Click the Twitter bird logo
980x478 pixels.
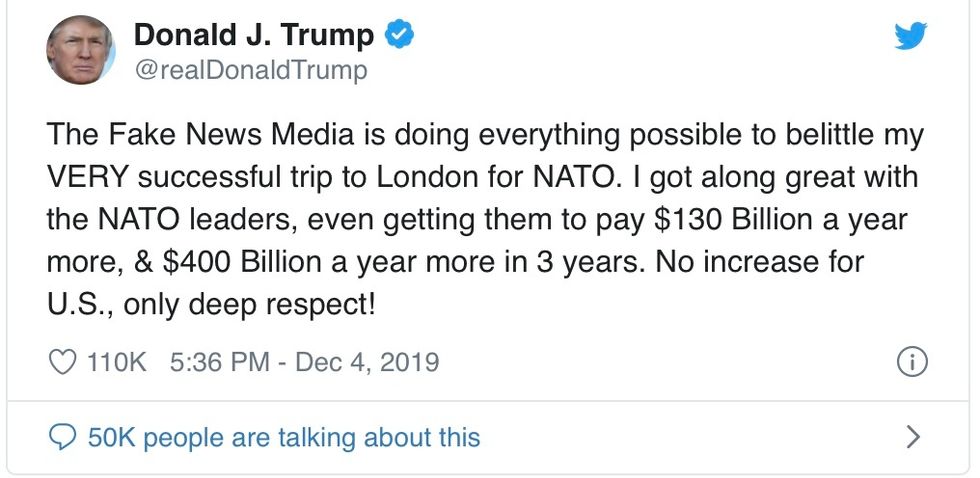(x=910, y=37)
